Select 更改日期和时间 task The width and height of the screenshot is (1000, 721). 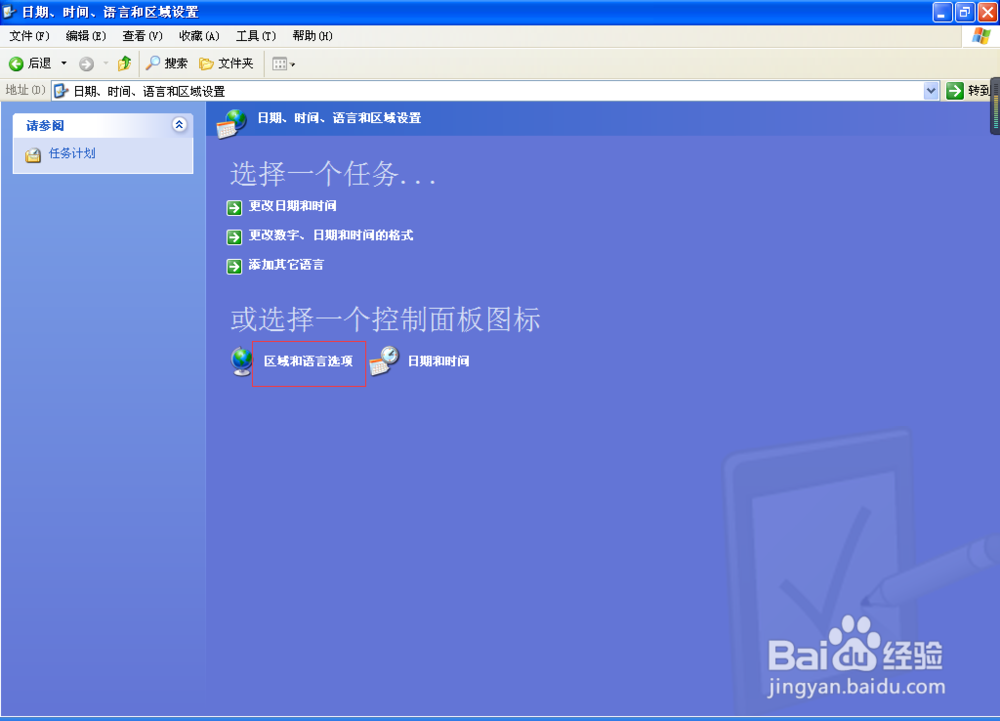293,206
